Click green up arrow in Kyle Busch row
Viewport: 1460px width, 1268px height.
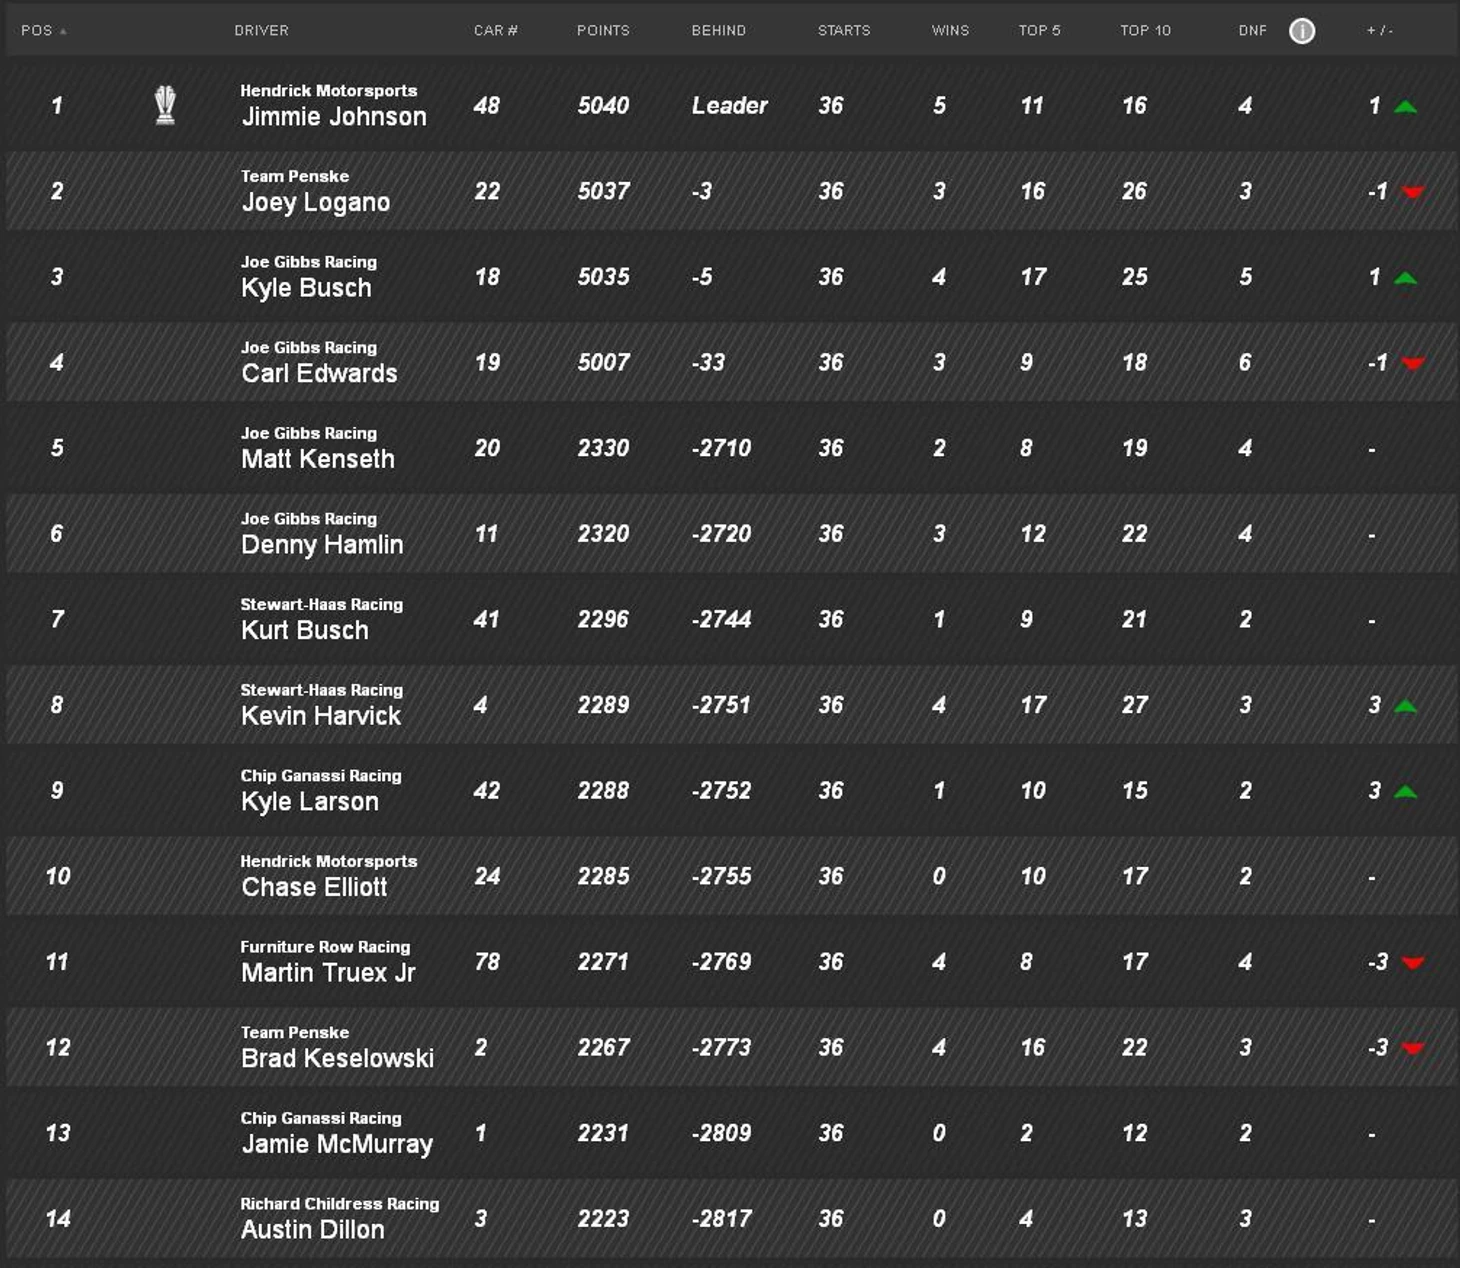click(1405, 278)
